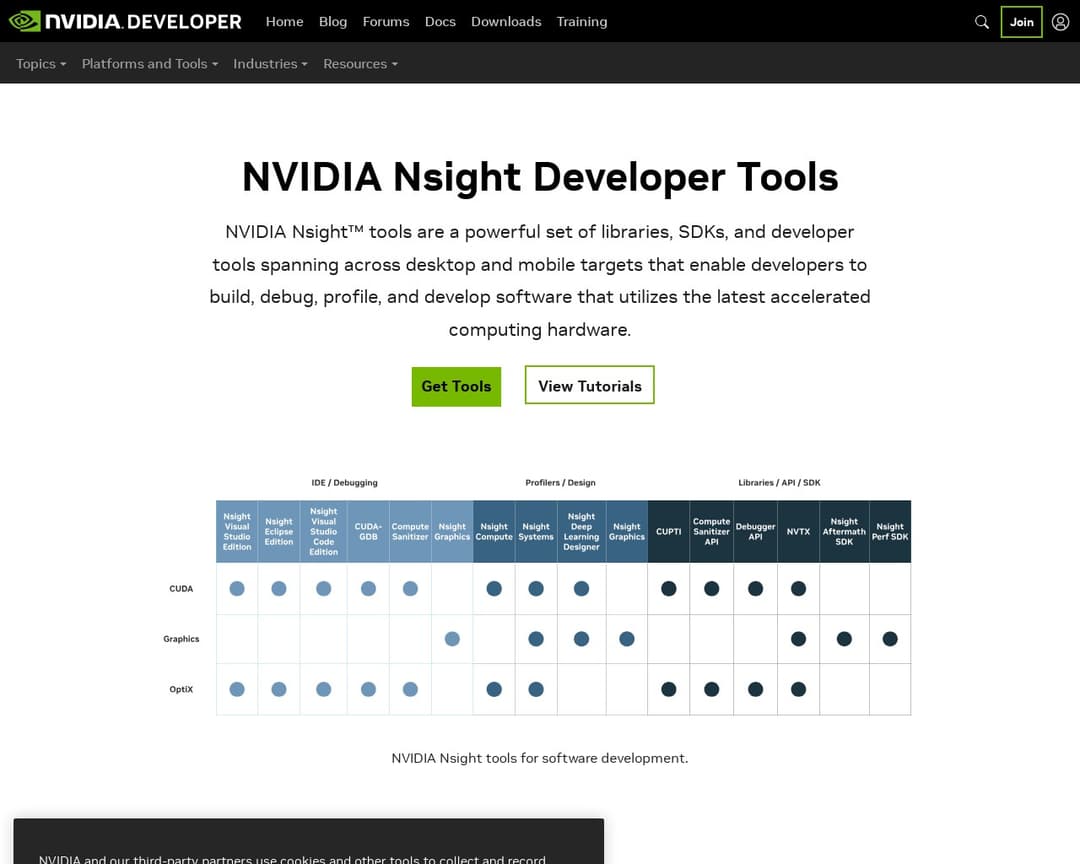Click the Graphics dot under Nsight Perf SDK
Viewport: 1080px width, 864px height.
890,639
